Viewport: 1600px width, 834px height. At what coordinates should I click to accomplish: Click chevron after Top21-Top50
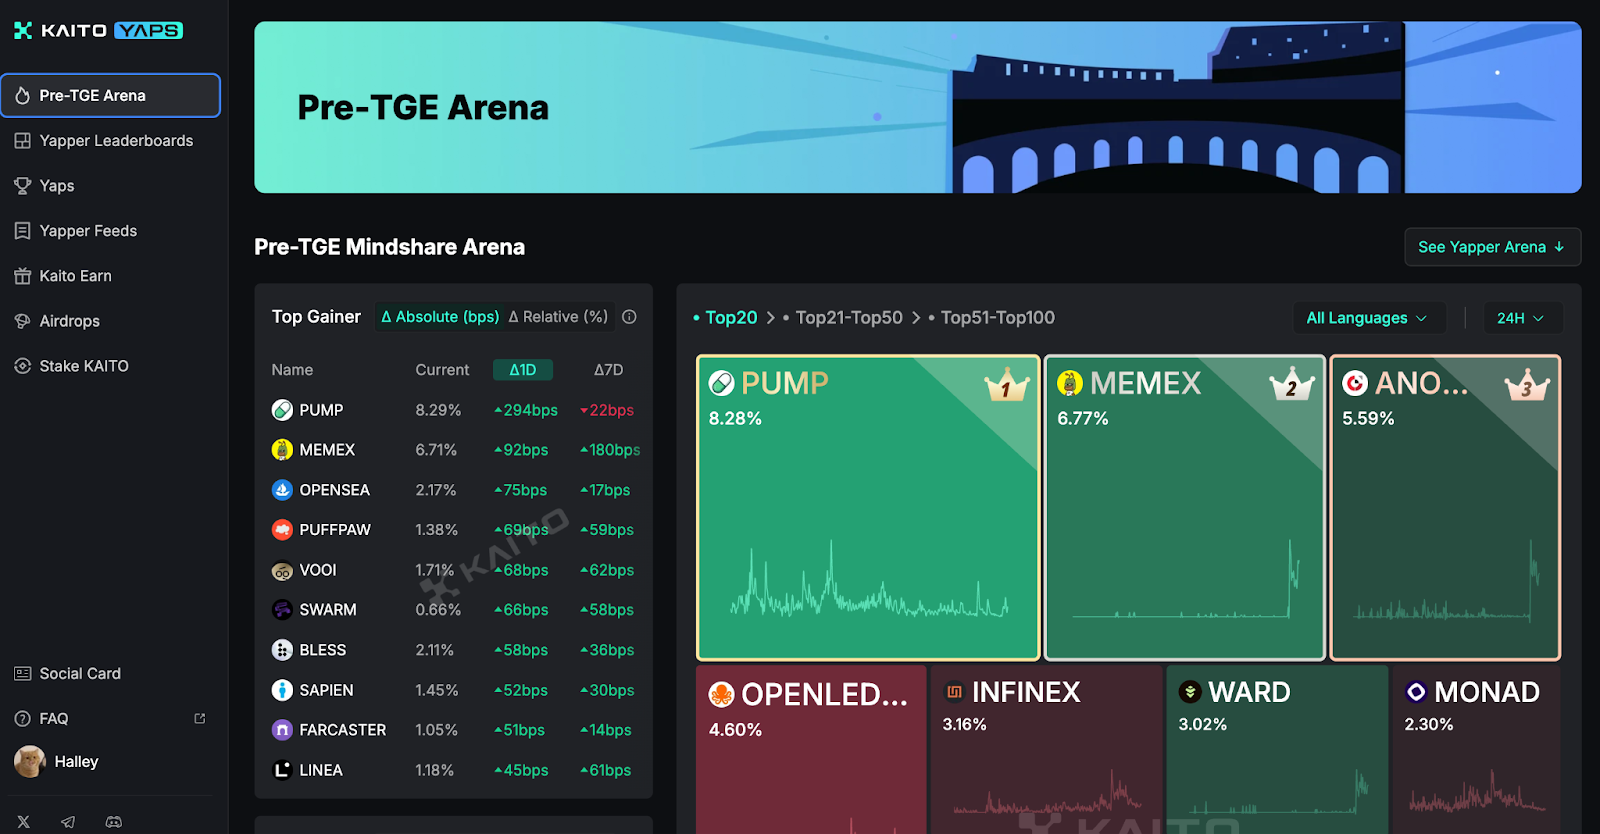tap(916, 318)
